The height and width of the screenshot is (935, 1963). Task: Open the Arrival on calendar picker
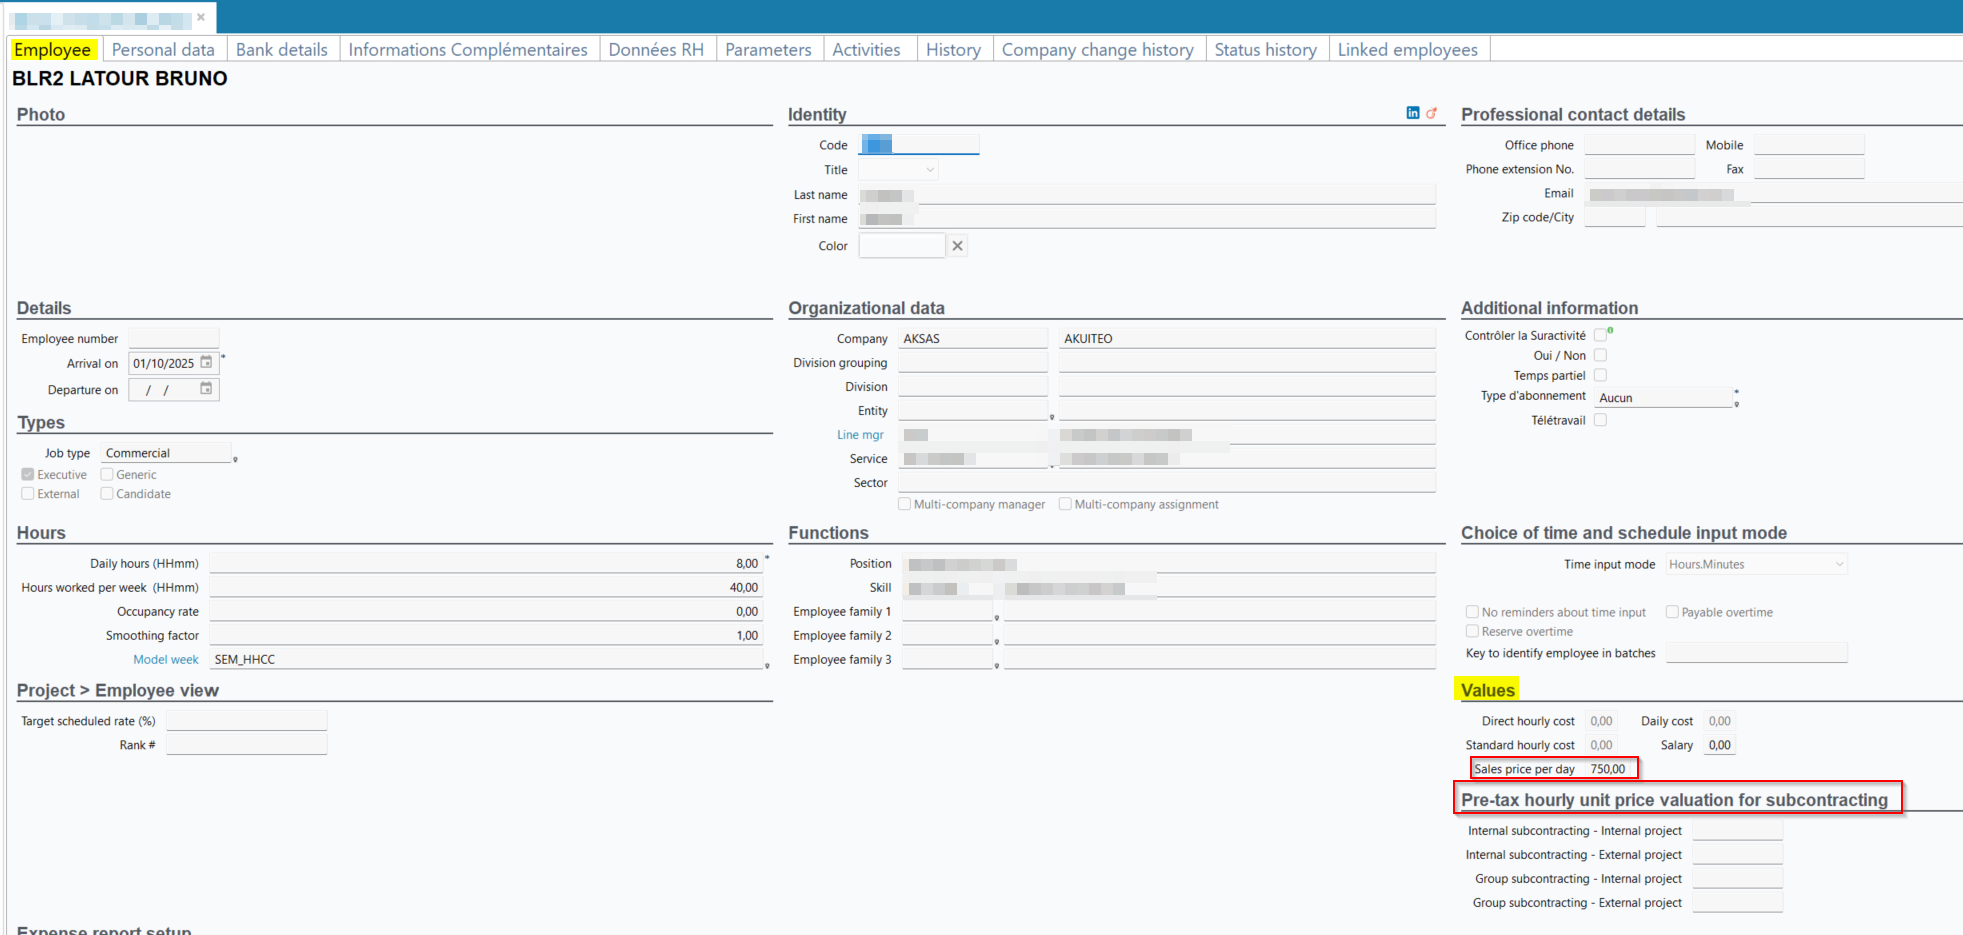click(x=206, y=363)
